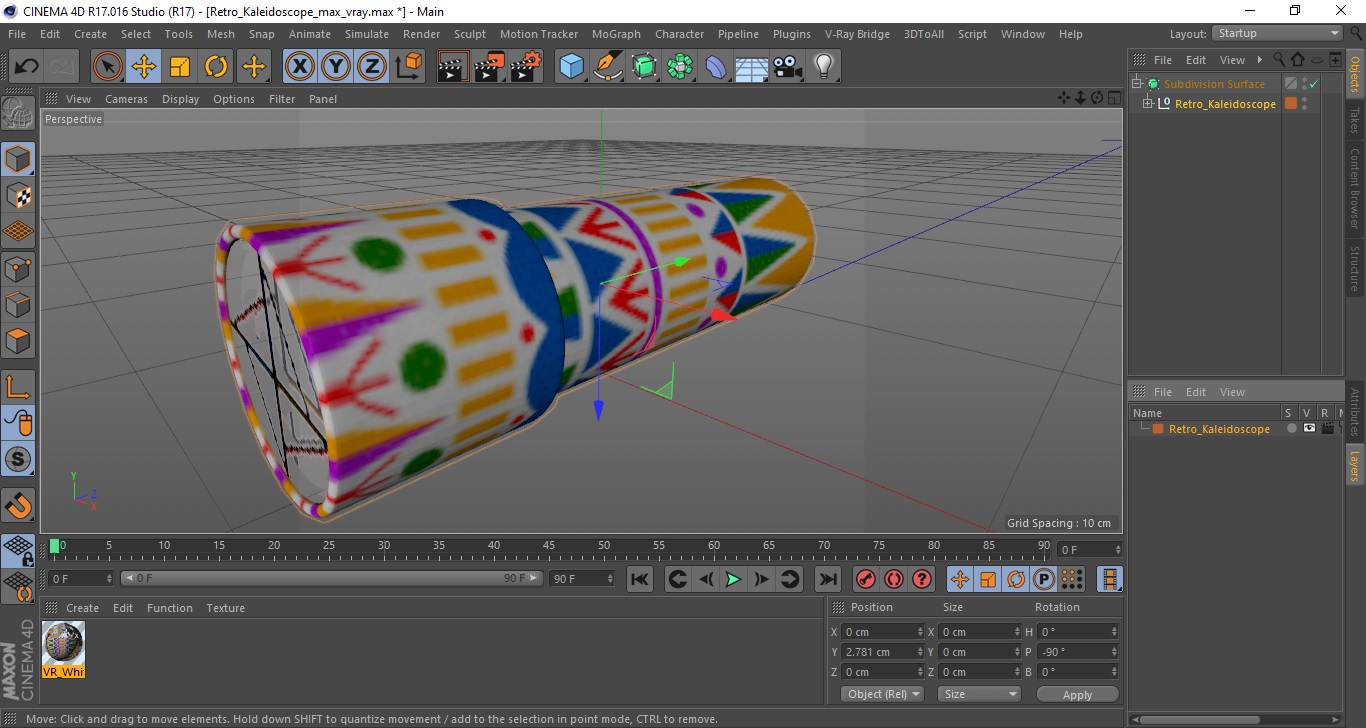This screenshot has height=728, width=1366.
Task: Click the Redo arrow icon
Action: tap(61, 67)
